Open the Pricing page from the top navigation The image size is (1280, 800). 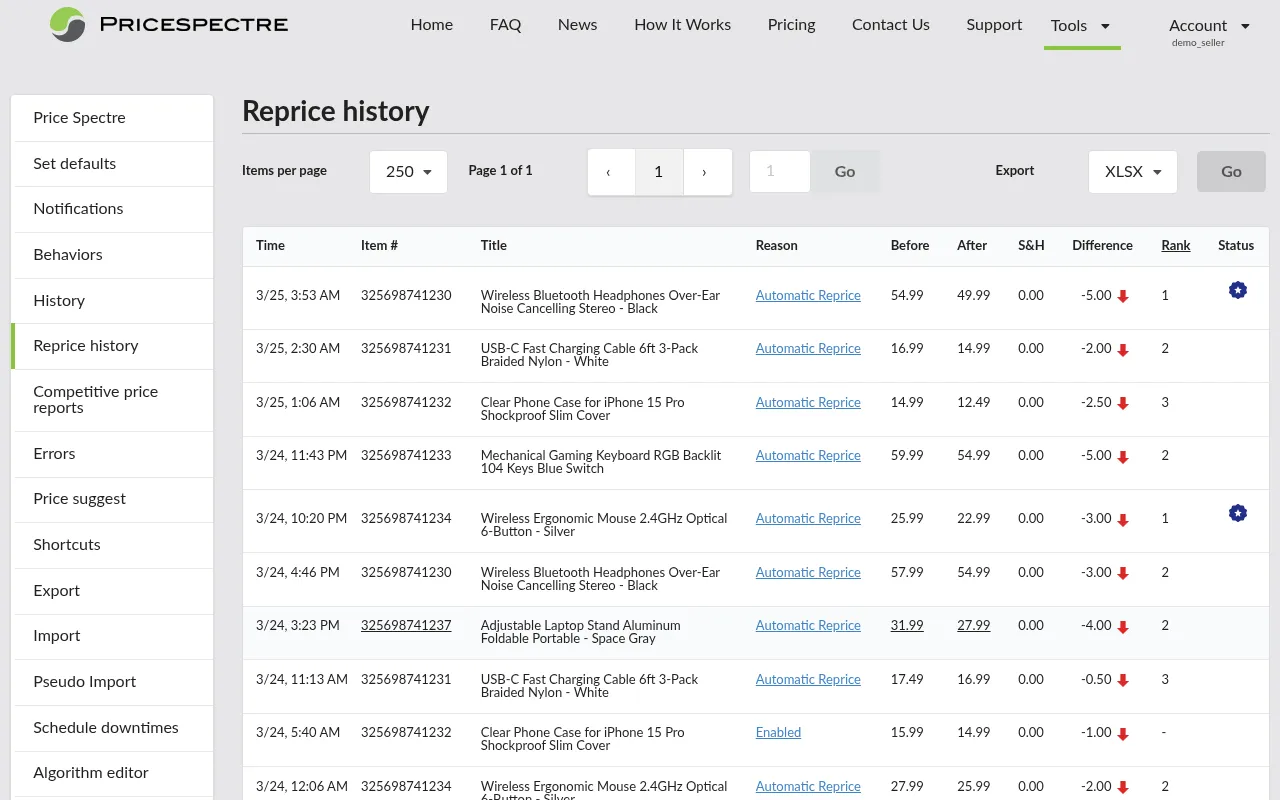pos(791,25)
